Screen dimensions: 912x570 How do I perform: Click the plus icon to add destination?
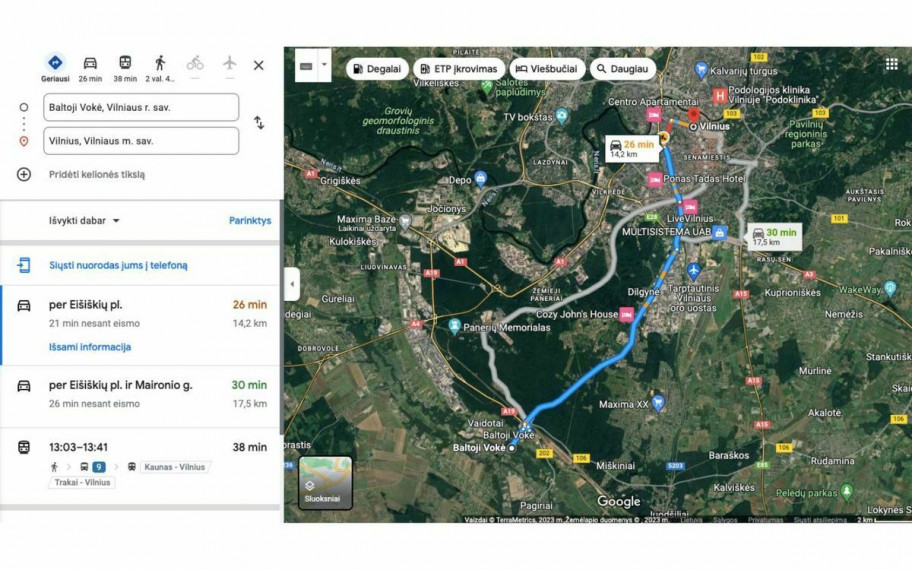pos(24,174)
